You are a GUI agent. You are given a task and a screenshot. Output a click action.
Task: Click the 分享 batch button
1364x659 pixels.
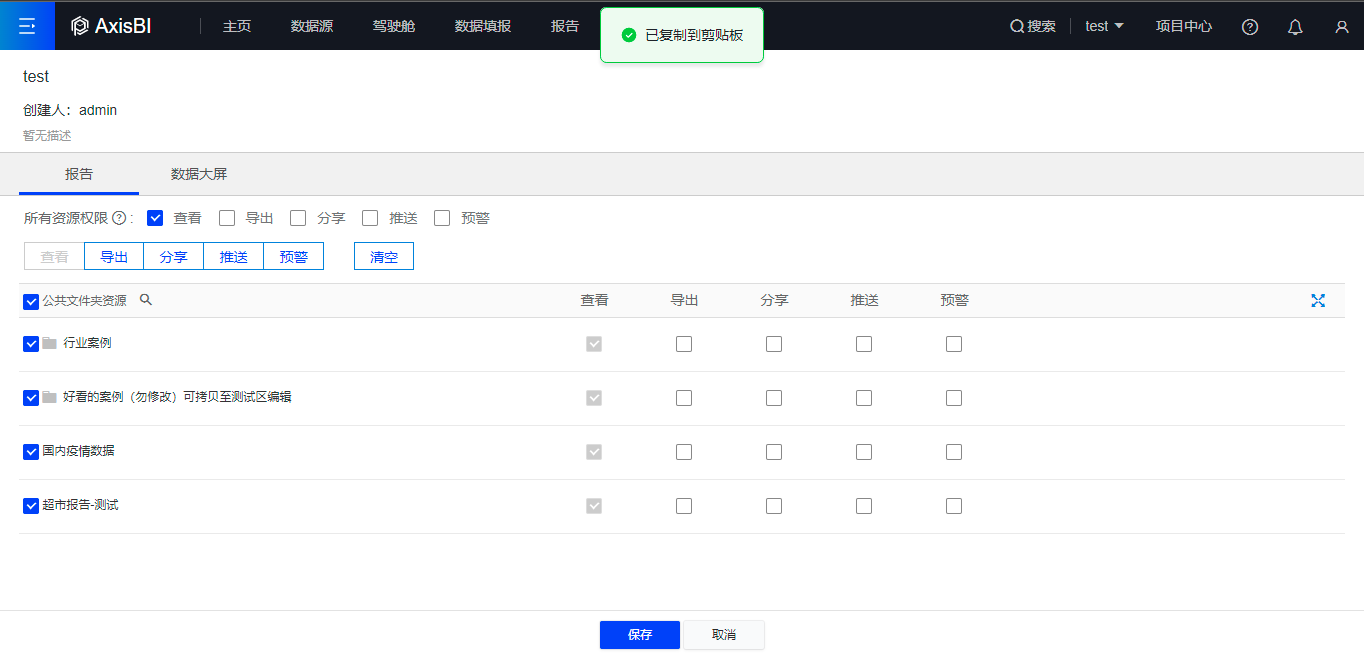click(174, 256)
